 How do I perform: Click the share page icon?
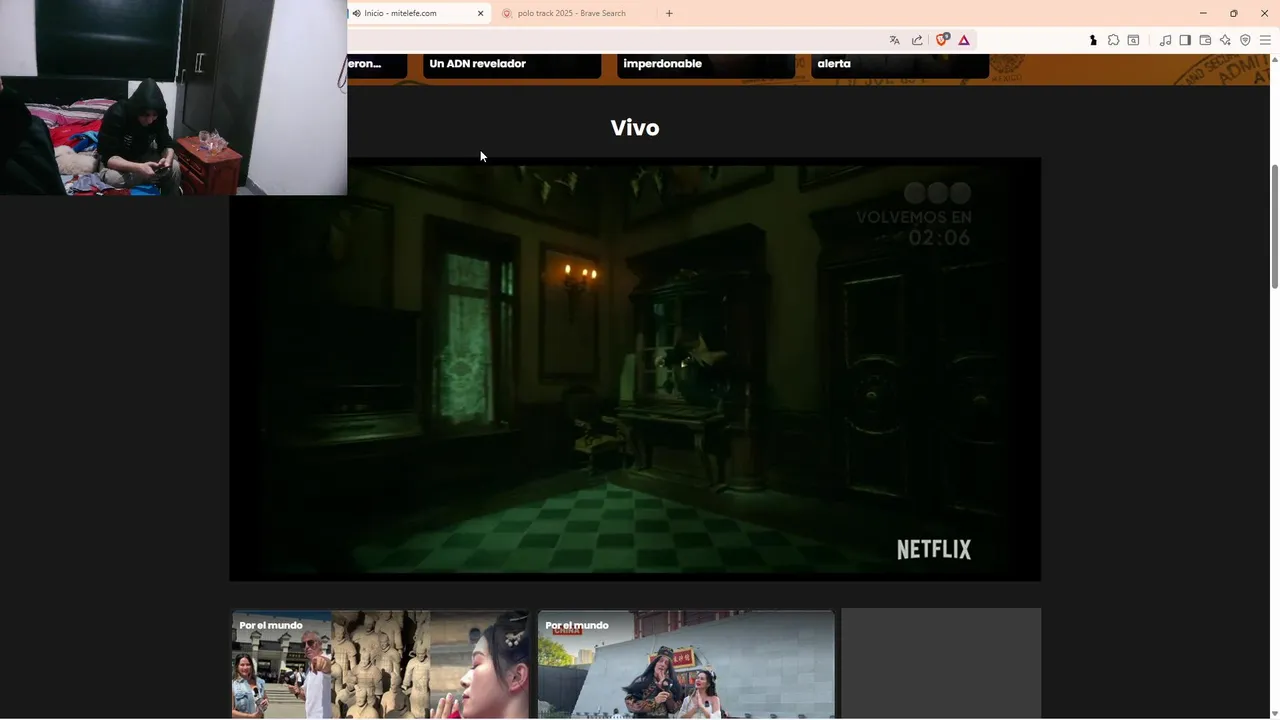(917, 40)
